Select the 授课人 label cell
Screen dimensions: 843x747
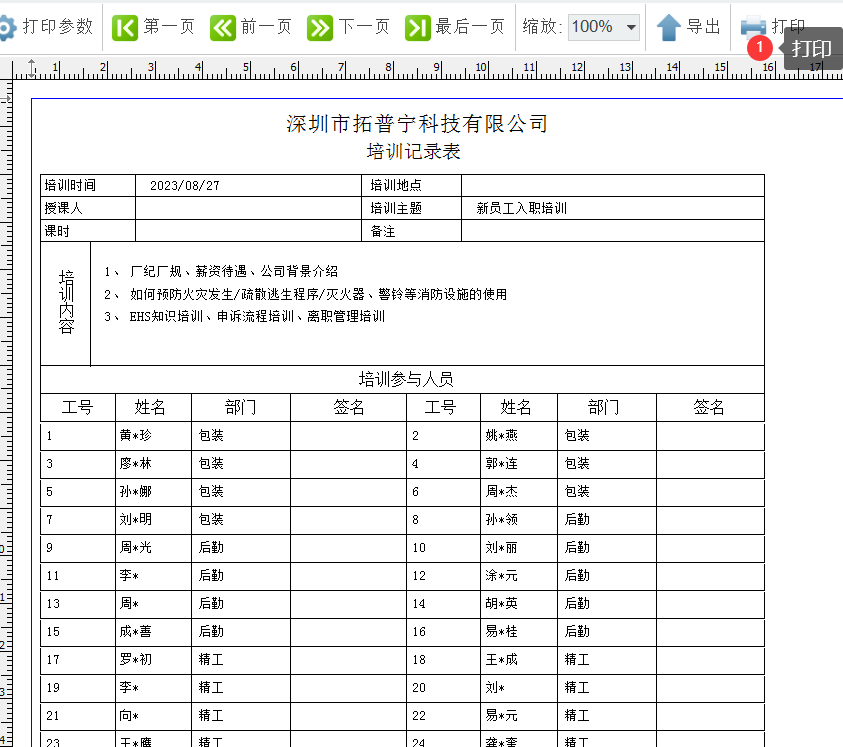[88, 208]
